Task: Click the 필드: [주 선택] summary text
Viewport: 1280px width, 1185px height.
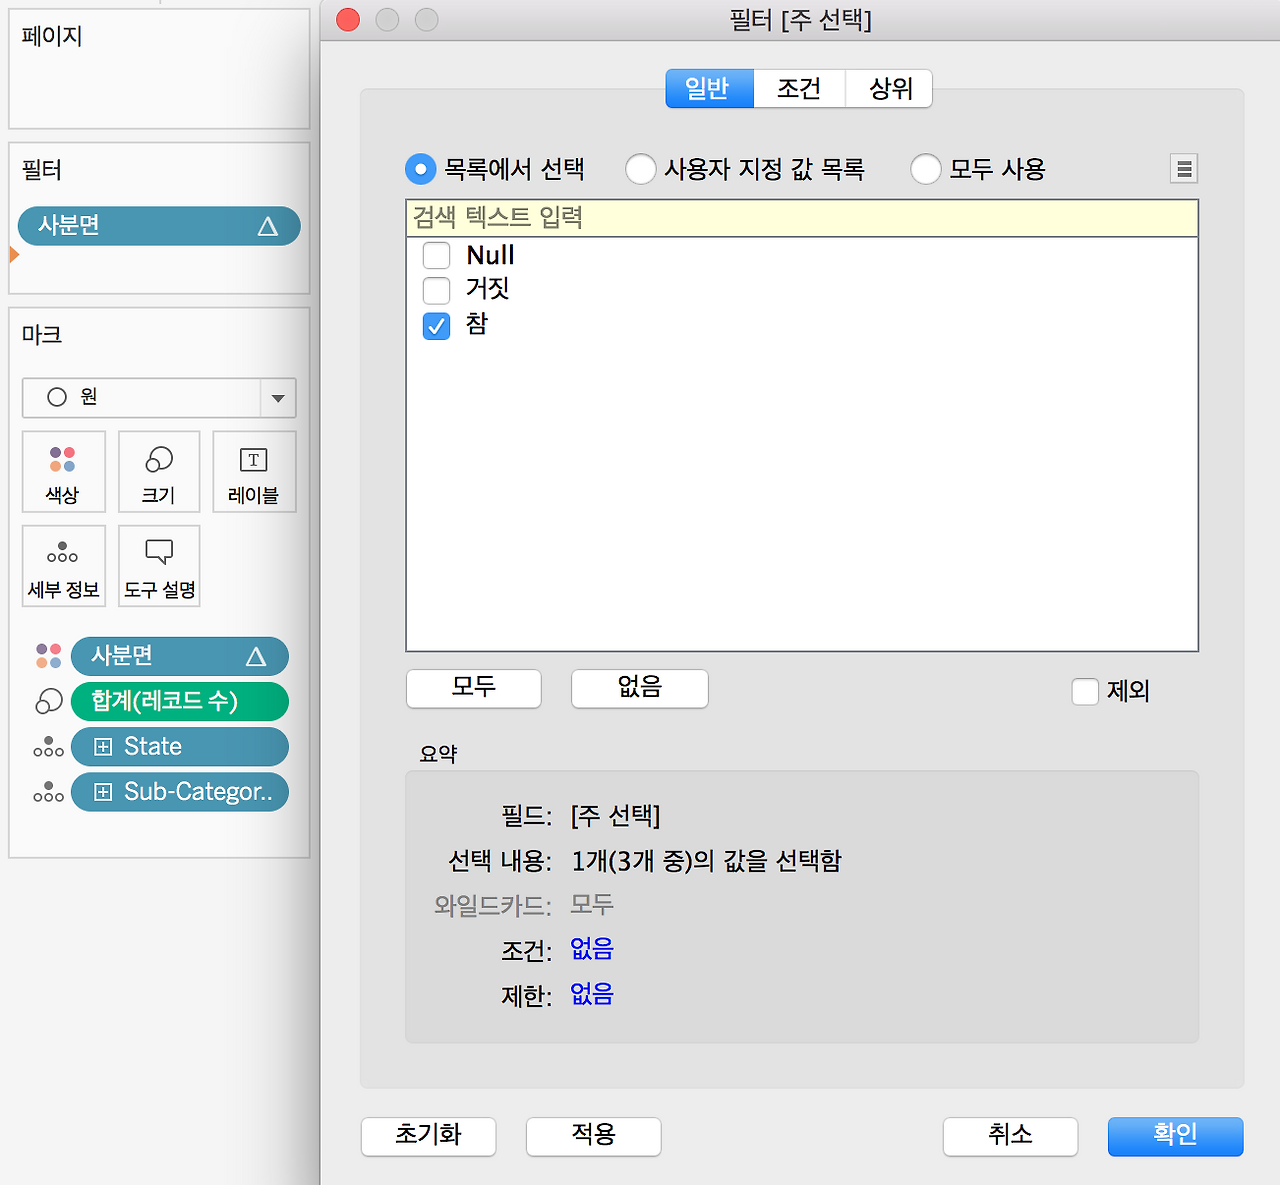Action: pyautogui.click(x=581, y=816)
